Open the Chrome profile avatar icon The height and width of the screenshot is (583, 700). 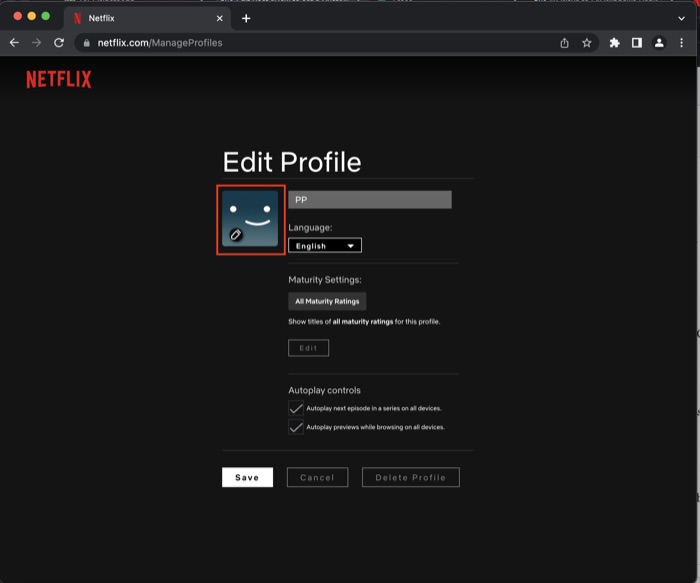point(659,43)
